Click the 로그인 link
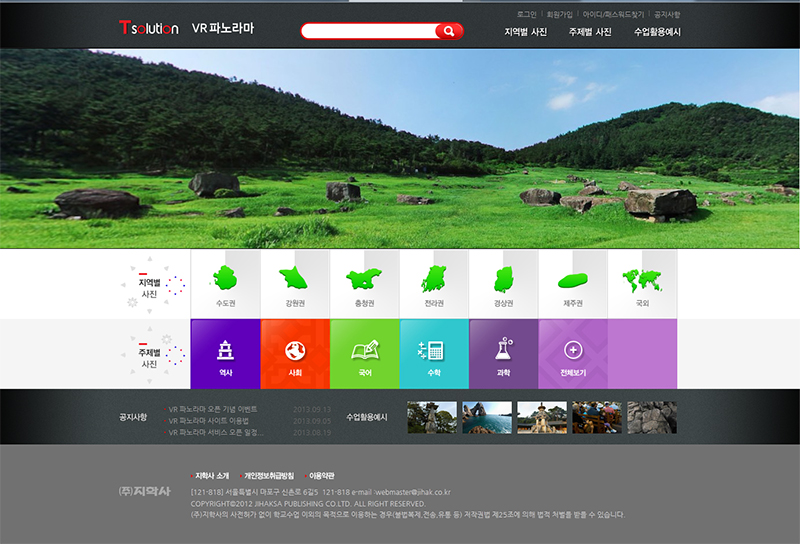The image size is (800, 544). click(526, 15)
